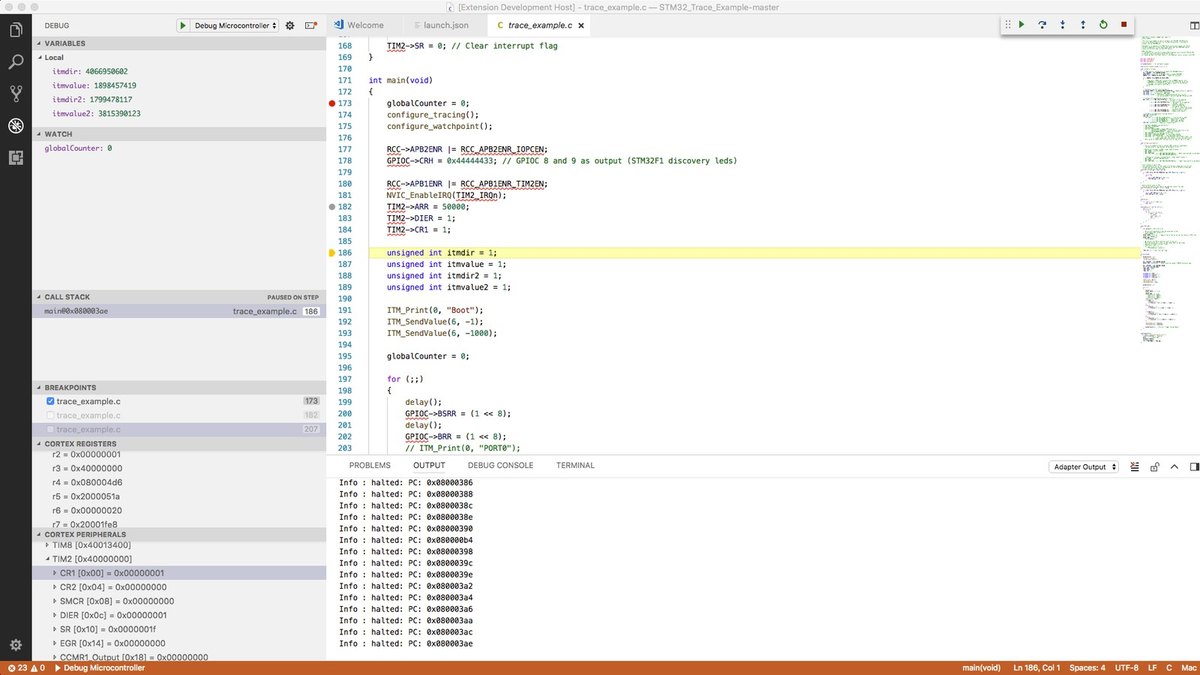Select the C language mode indicator
1200x675 pixels.
point(1168,668)
